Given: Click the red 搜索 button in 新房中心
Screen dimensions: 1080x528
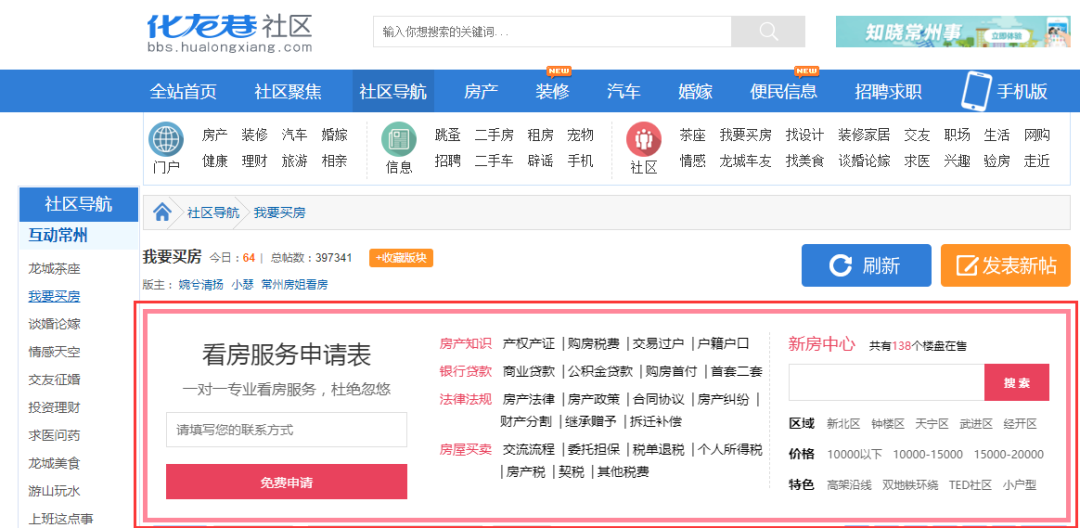Looking at the screenshot, I should pyautogui.click(x=1017, y=383).
